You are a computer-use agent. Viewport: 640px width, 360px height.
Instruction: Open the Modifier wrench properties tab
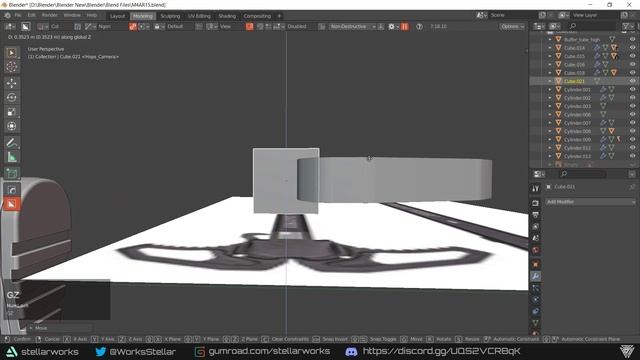click(536, 276)
